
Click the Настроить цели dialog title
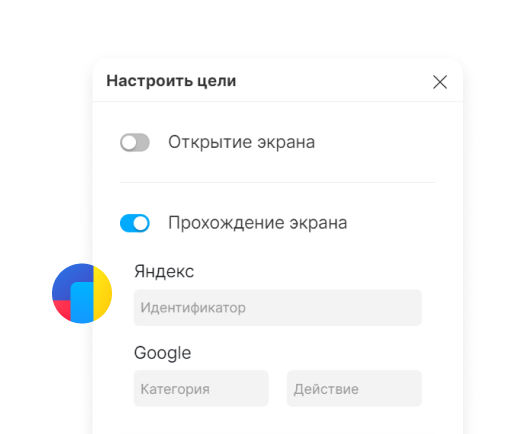click(x=171, y=81)
